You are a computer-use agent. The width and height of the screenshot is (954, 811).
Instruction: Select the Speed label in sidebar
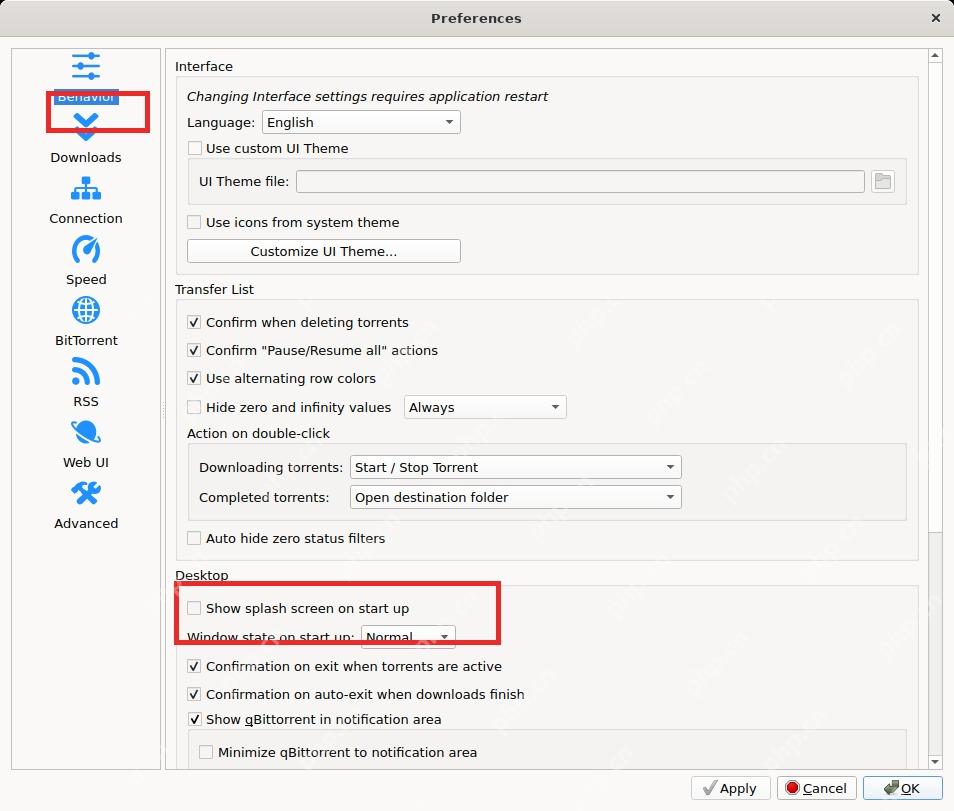click(86, 279)
